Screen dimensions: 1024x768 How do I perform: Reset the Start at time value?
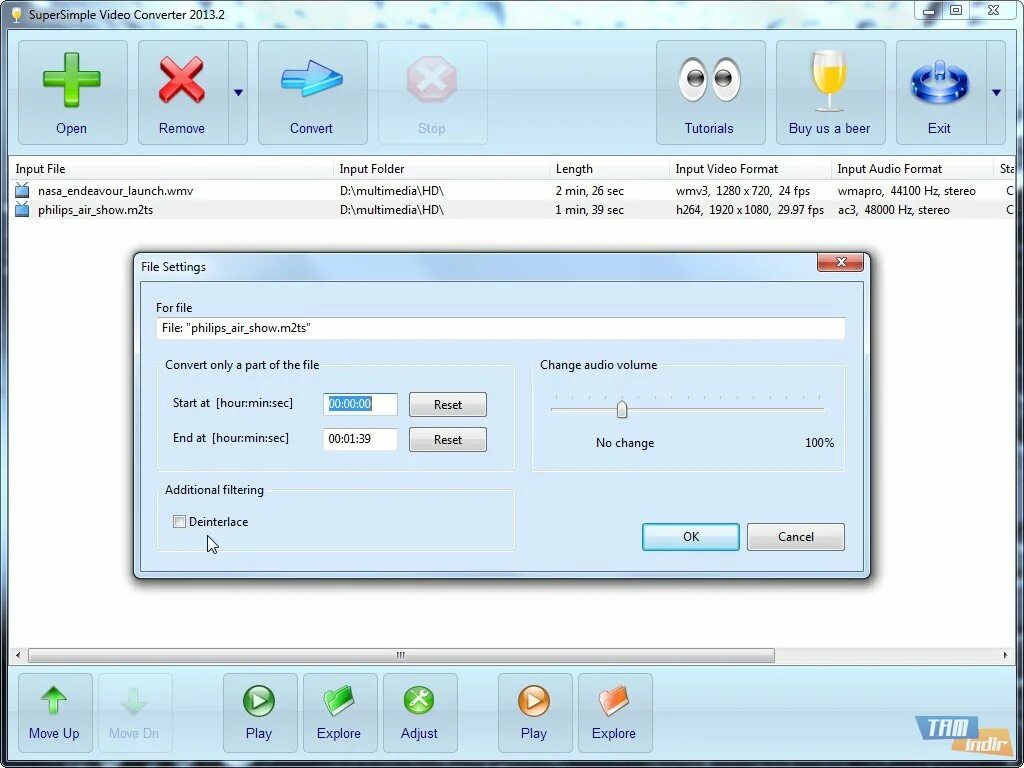[447, 404]
